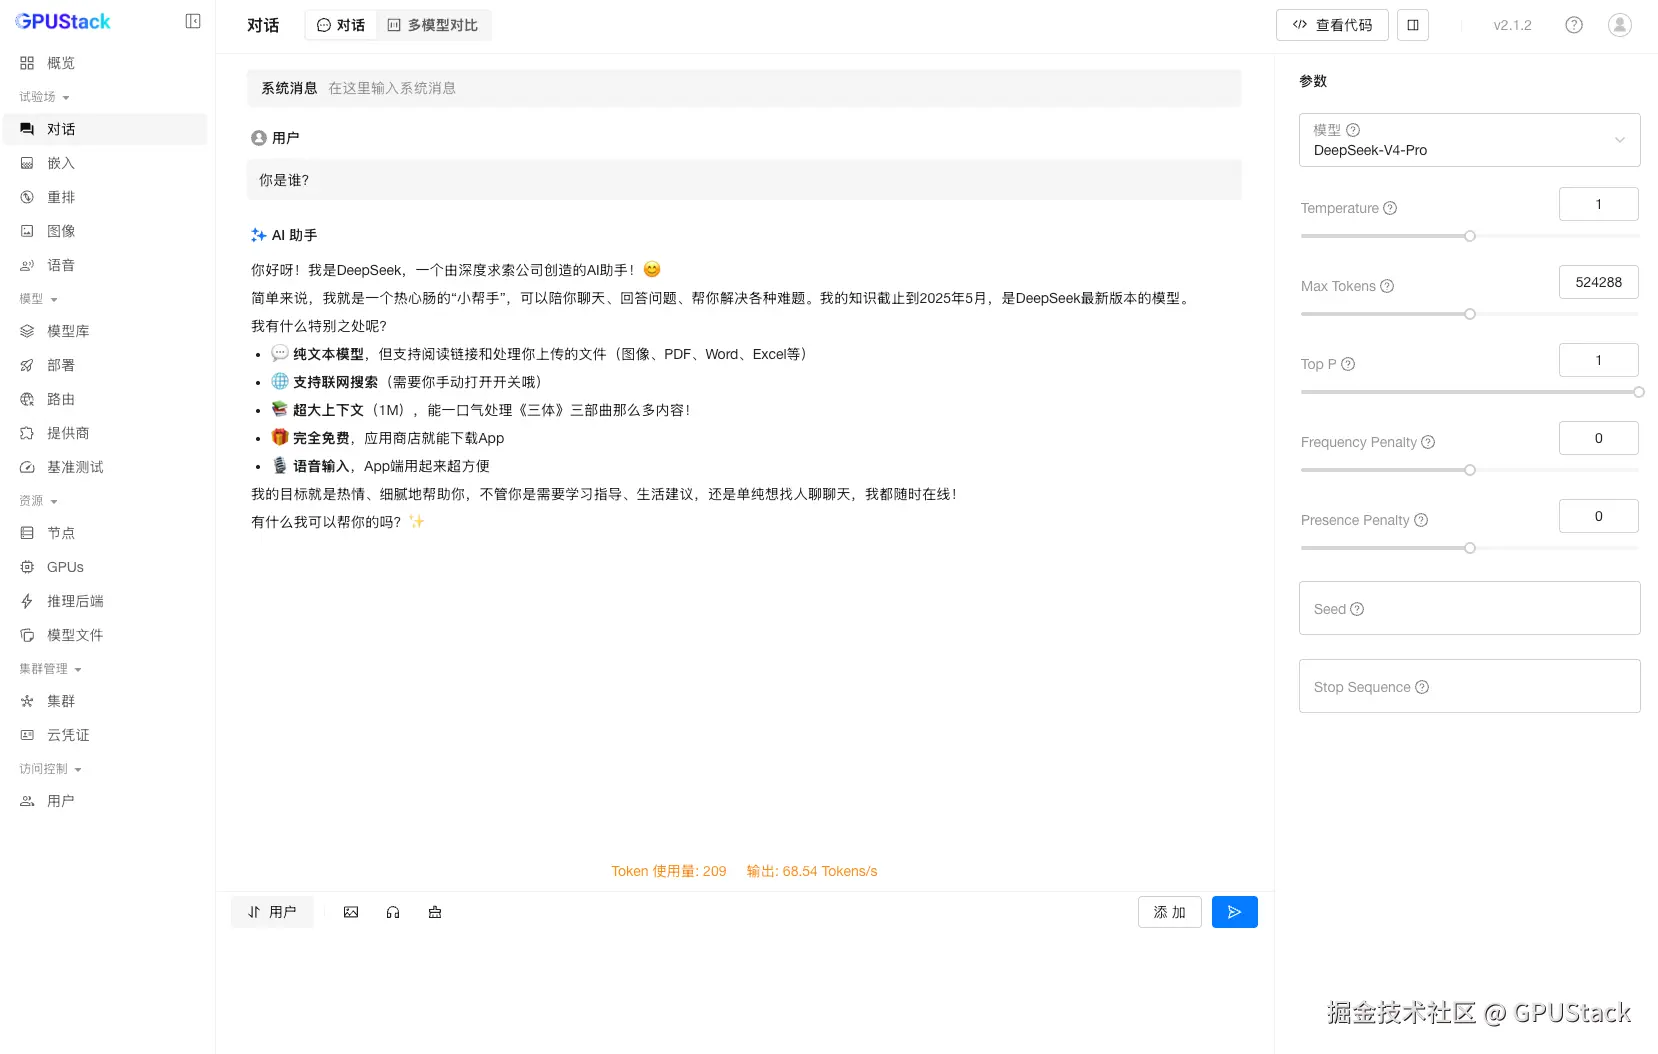Screen dimensions: 1658x1054
Task: Click the version label v2.1.2
Action: coord(1512,25)
